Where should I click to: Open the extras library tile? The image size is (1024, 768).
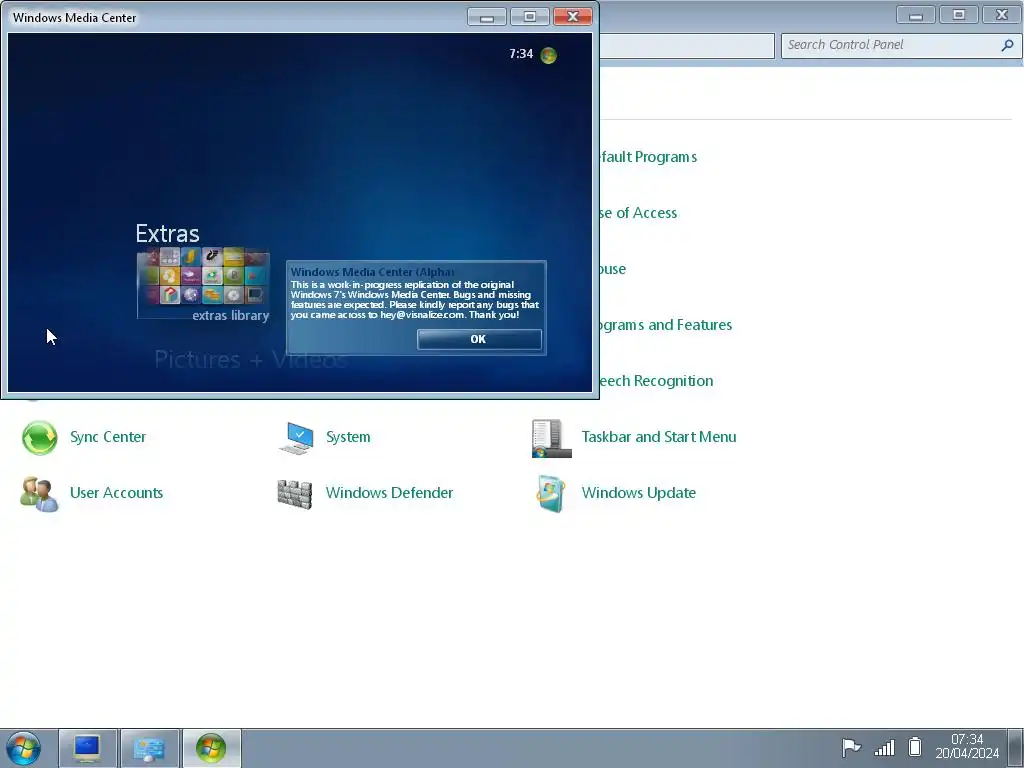coord(203,283)
